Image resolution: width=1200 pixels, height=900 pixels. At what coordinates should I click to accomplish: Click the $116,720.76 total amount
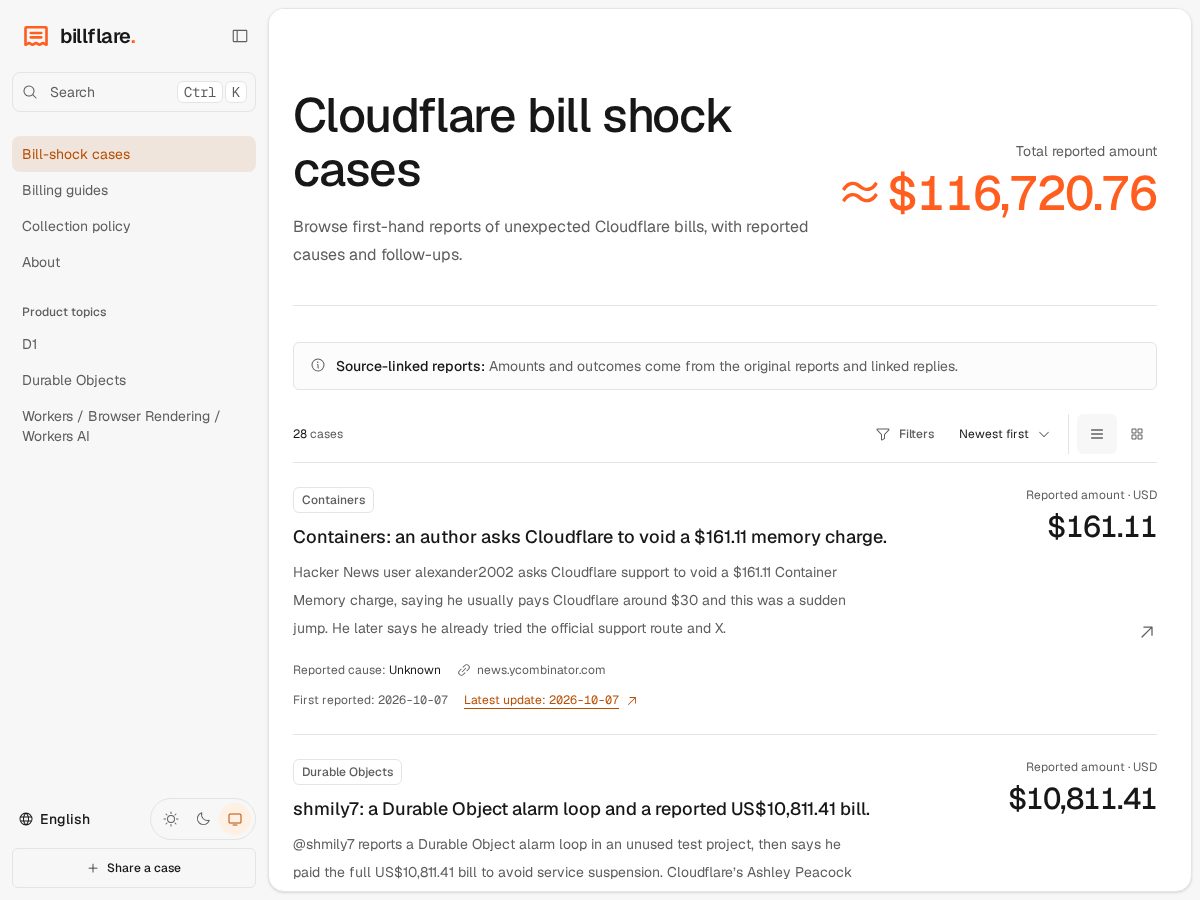click(x=998, y=194)
